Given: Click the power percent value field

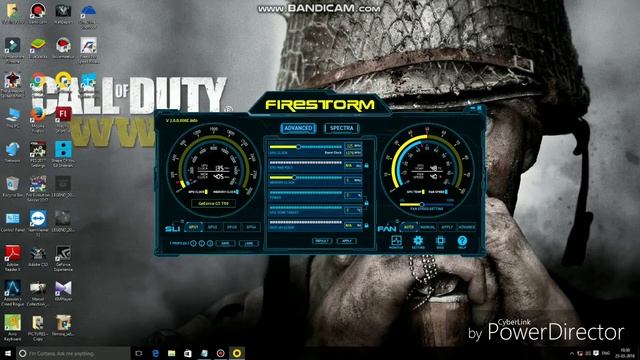Looking at the screenshot, I should tap(353, 195).
